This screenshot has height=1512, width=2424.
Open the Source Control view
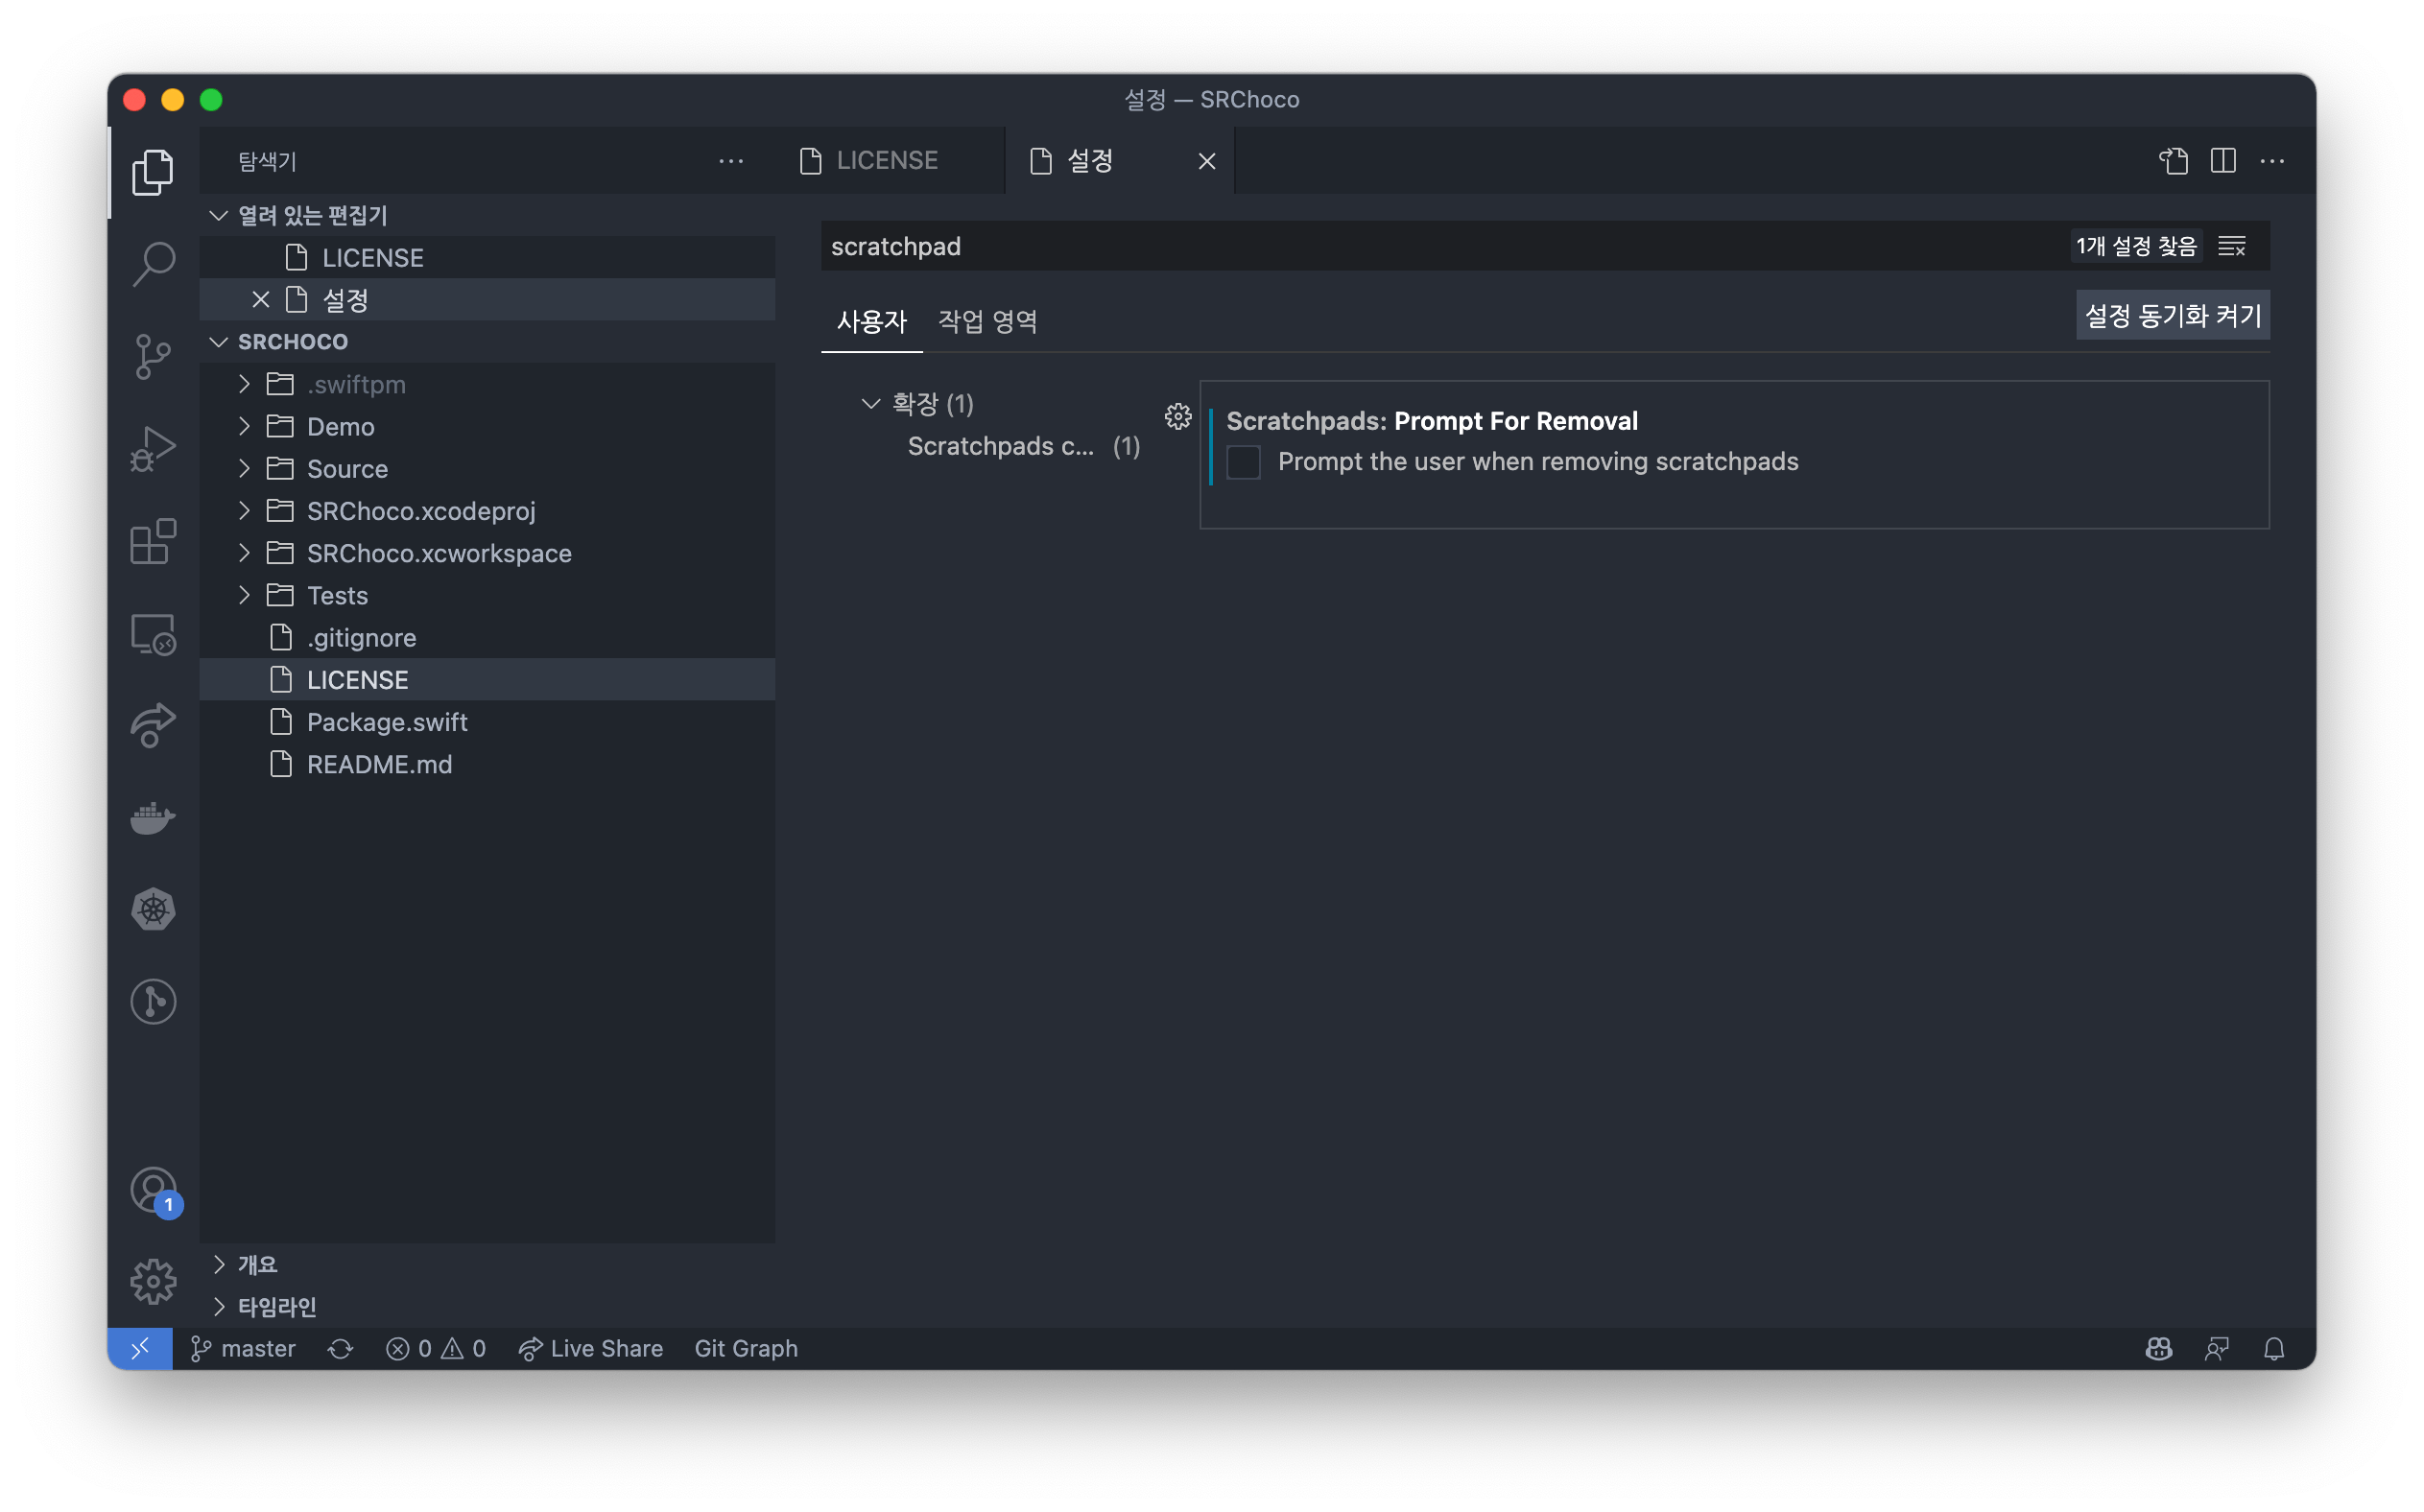point(153,356)
